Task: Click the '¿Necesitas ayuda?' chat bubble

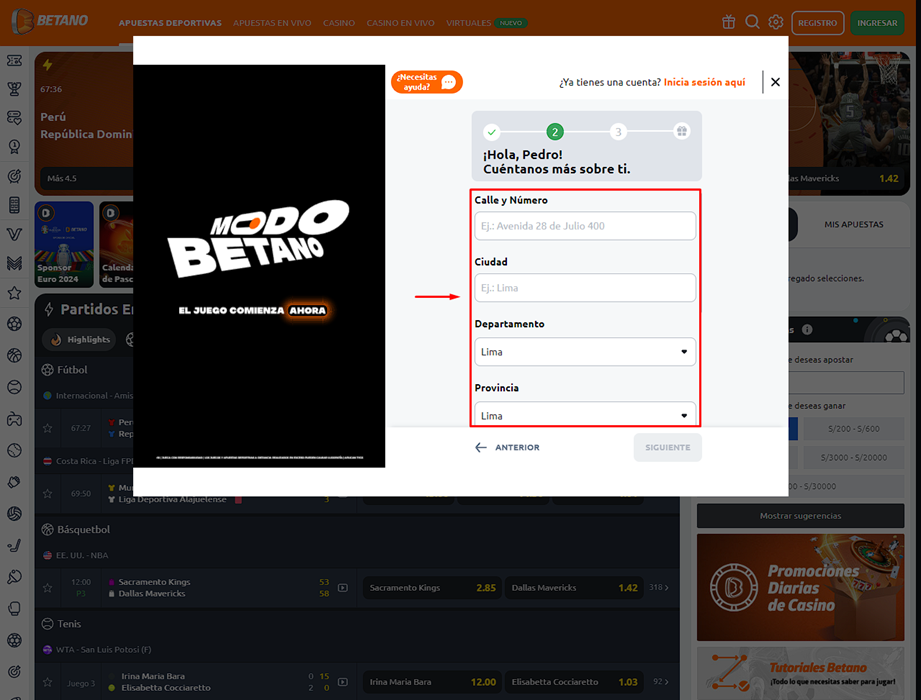Action: click(427, 82)
